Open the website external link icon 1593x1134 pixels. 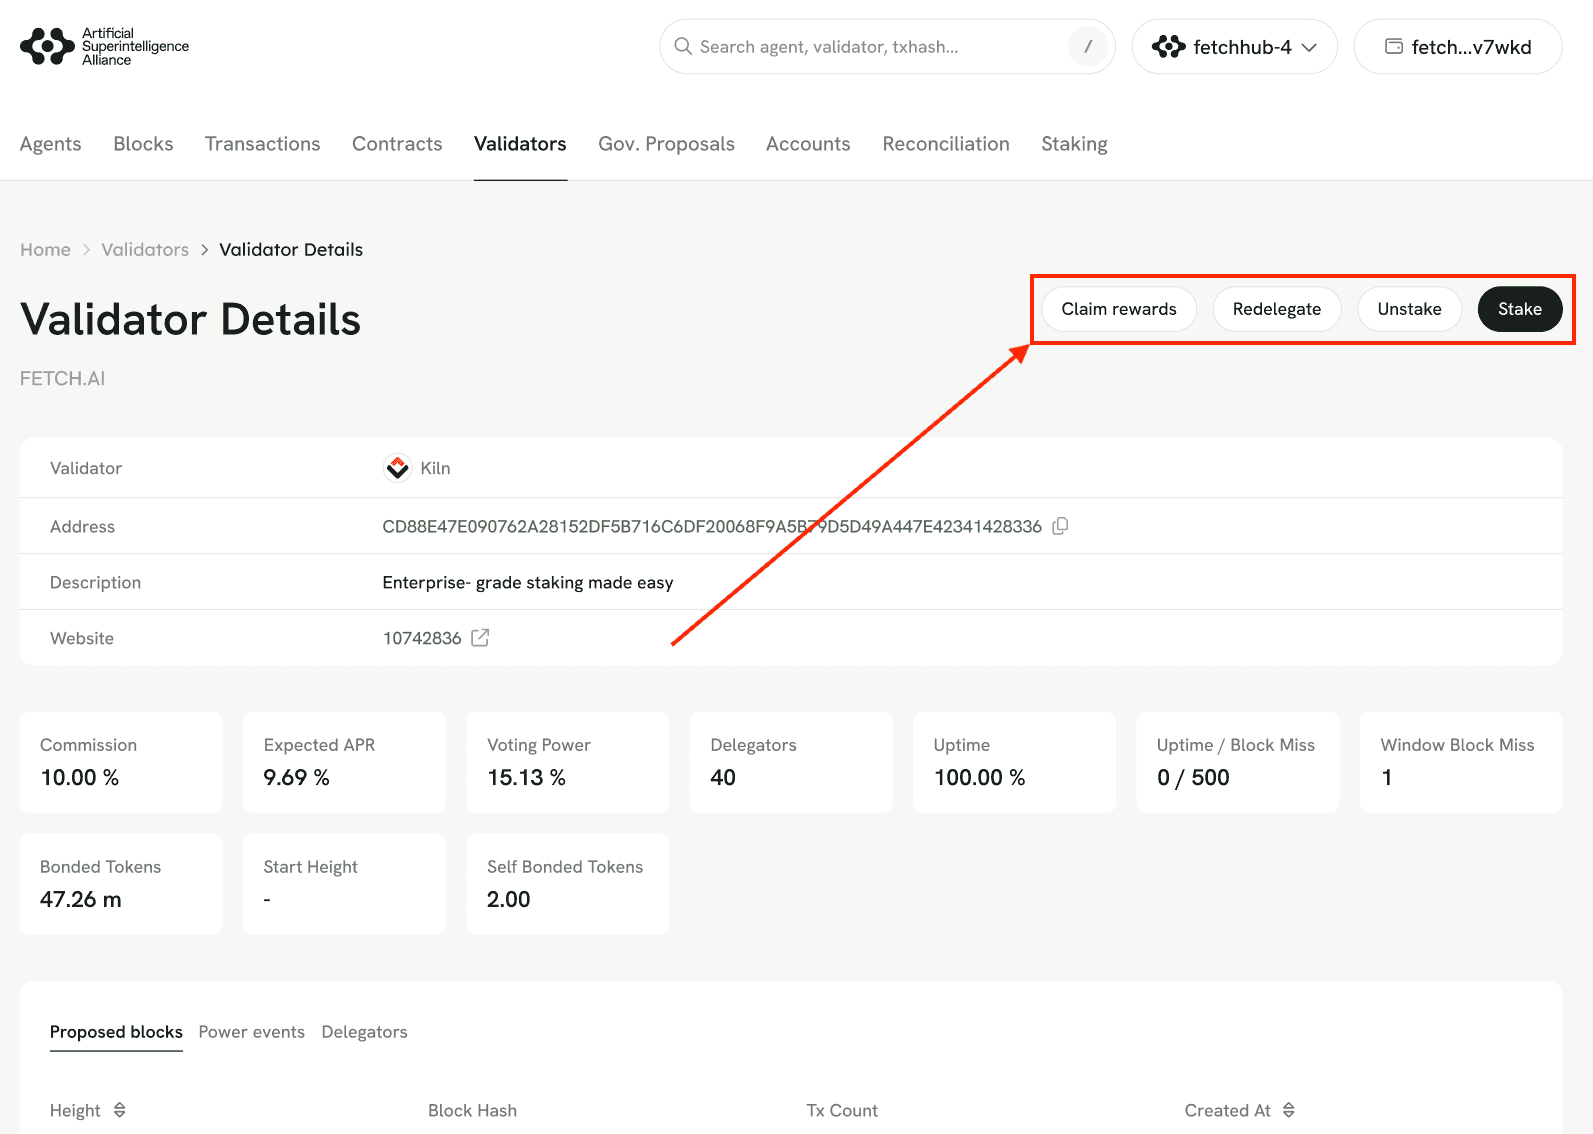click(480, 638)
